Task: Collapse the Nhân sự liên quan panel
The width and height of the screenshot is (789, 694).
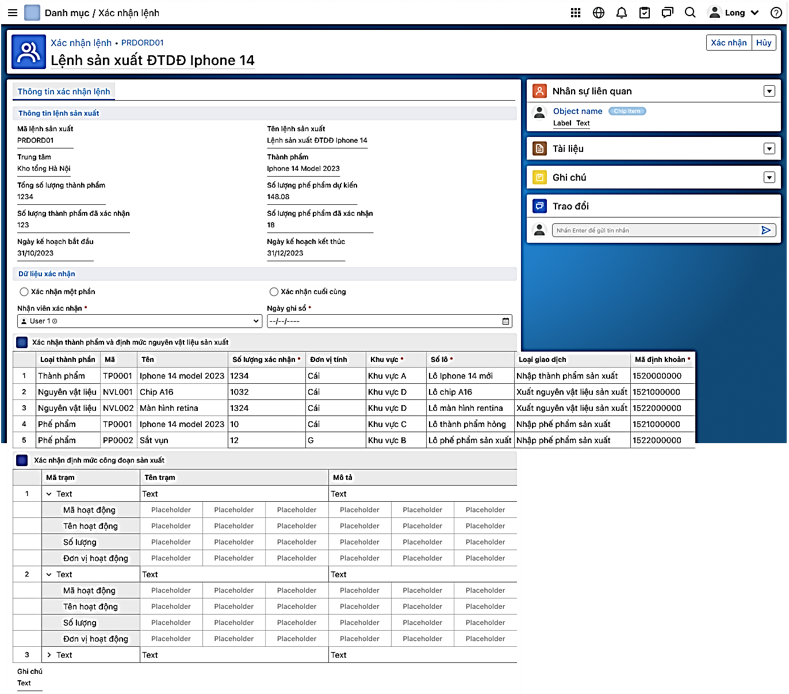Action: tap(769, 91)
